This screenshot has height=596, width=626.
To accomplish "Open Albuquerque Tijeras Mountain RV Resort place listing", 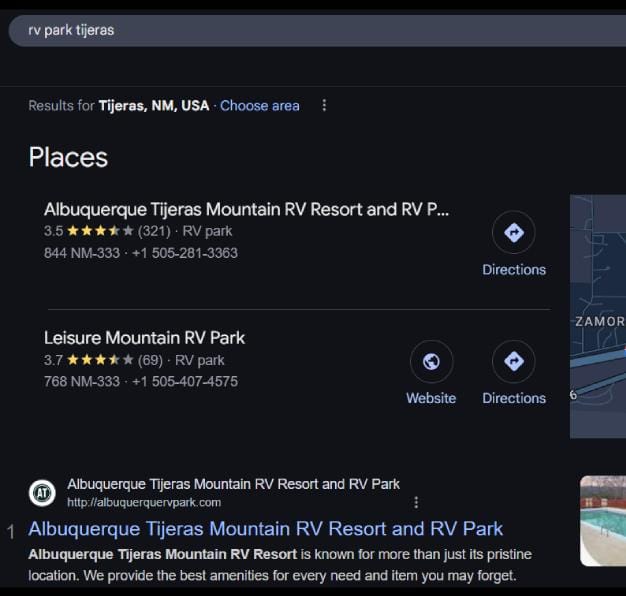I will [246, 210].
